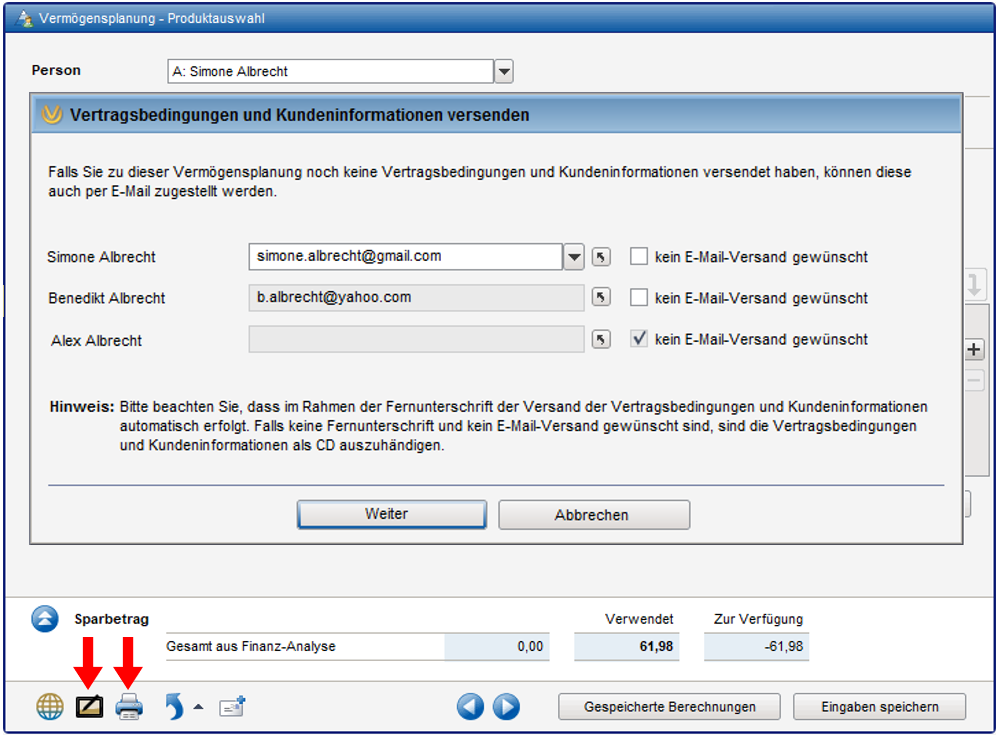The image size is (1000, 738).
Task: Expand Simone Albrecht's email address dropdown
Action: (x=574, y=257)
